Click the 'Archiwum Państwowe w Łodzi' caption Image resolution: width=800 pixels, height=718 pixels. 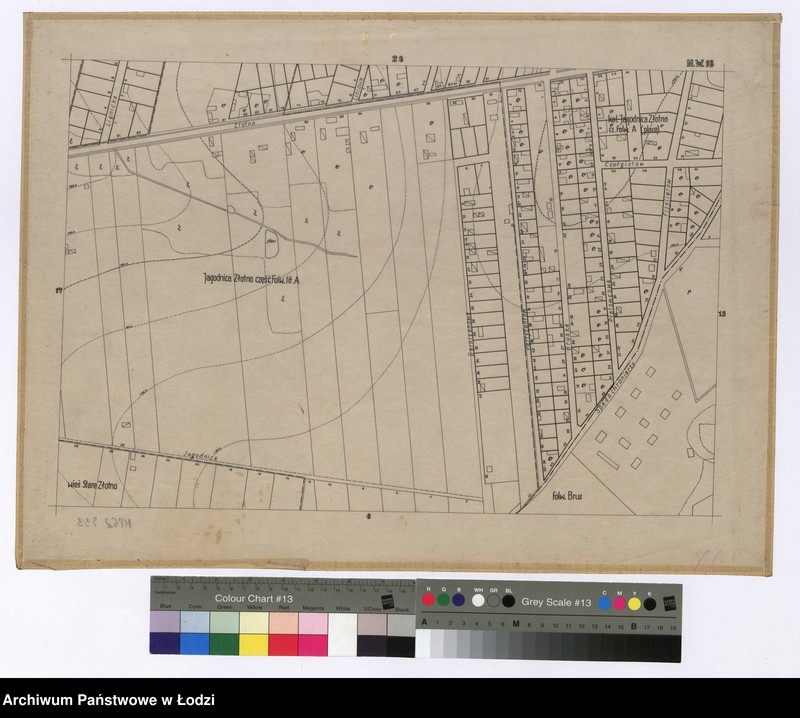109,700
